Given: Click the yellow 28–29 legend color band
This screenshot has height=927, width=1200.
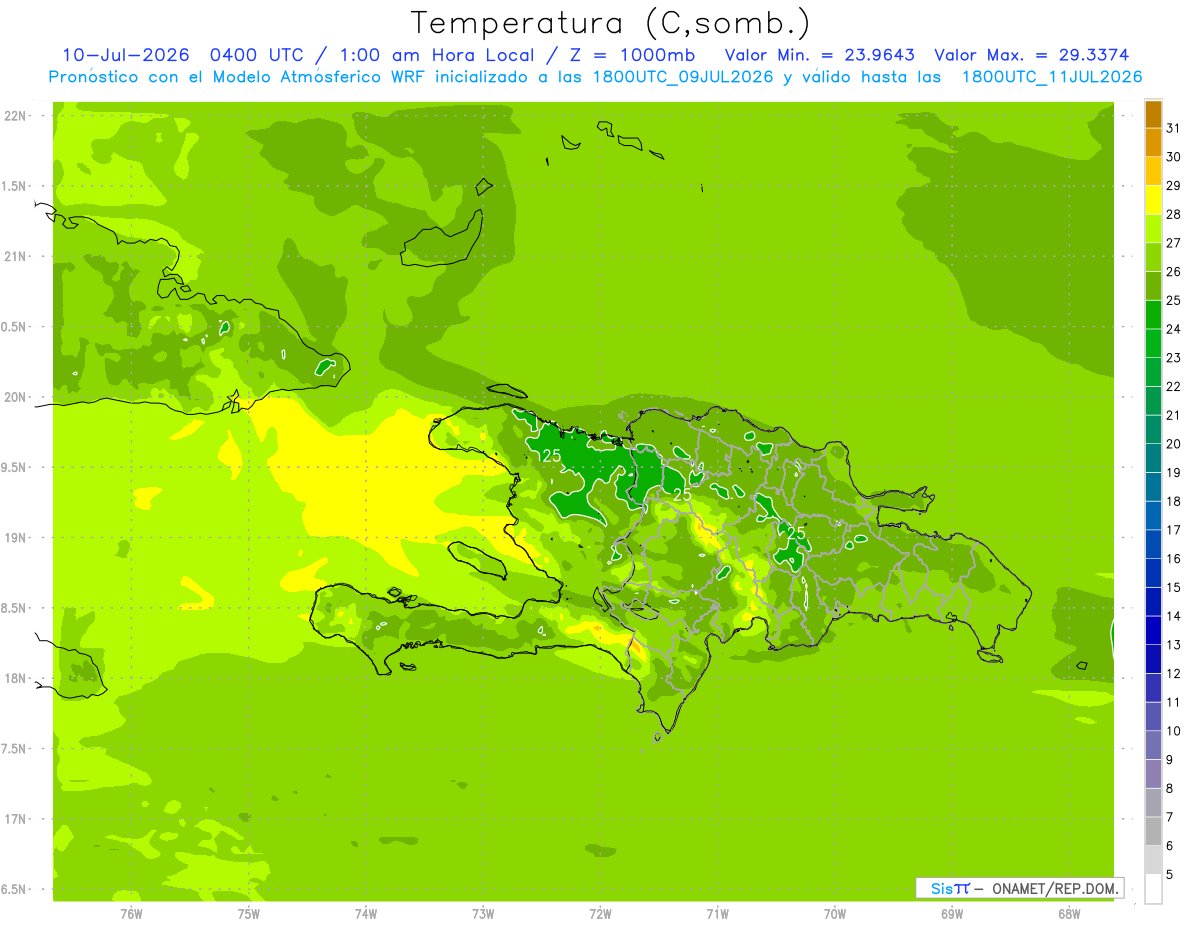Looking at the screenshot, I should (1153, 200).
